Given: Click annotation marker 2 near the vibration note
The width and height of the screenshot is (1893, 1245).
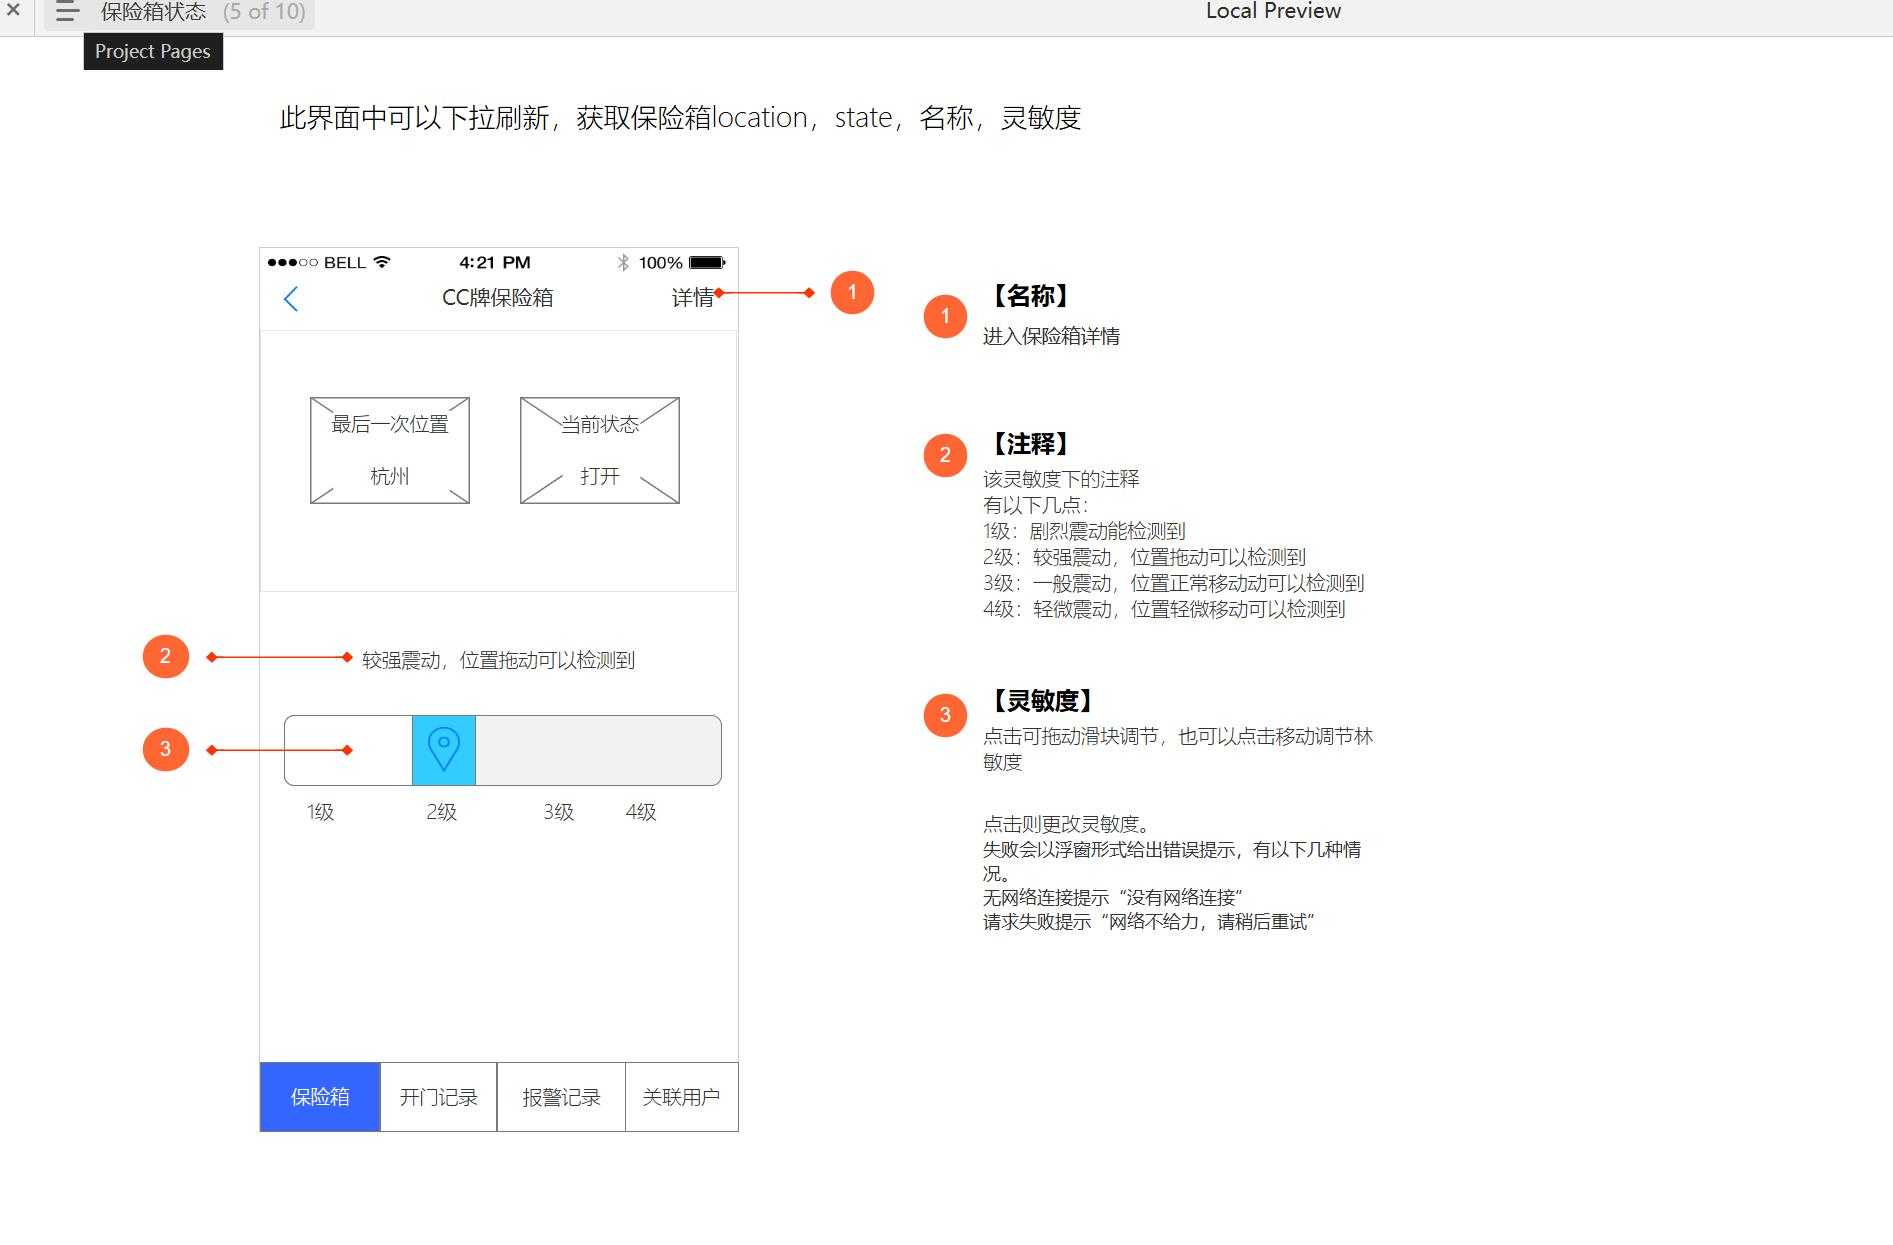Looking at the screenshot, I should coord(165,656).
